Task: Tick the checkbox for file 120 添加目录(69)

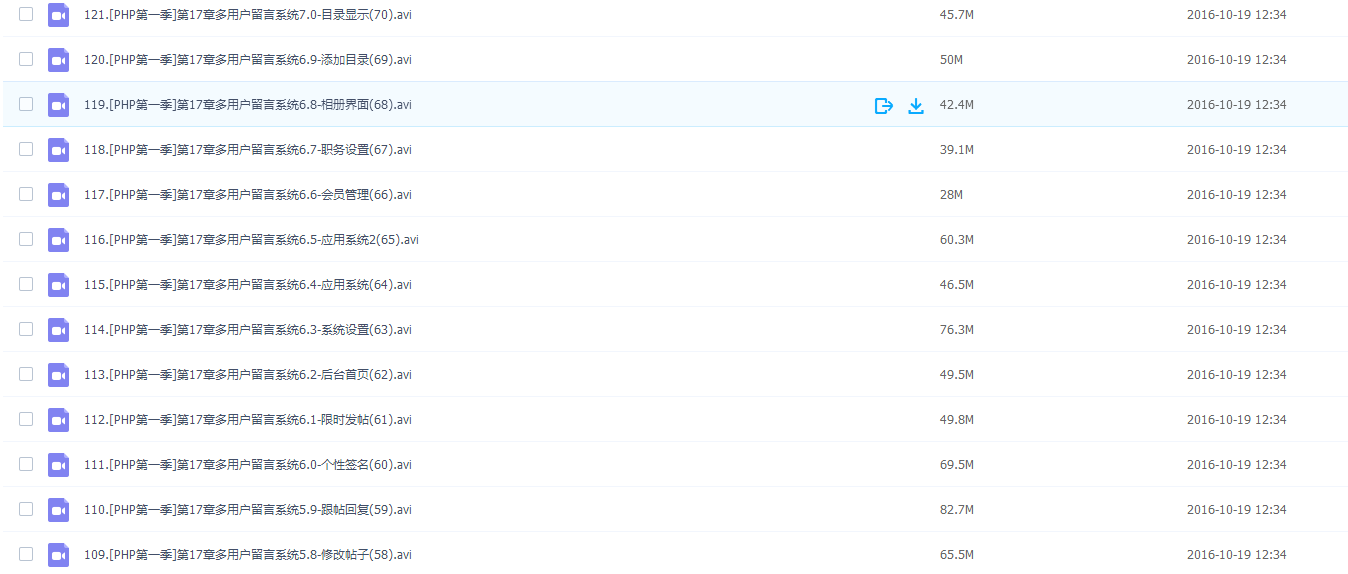Action: (x=26, y=59)
